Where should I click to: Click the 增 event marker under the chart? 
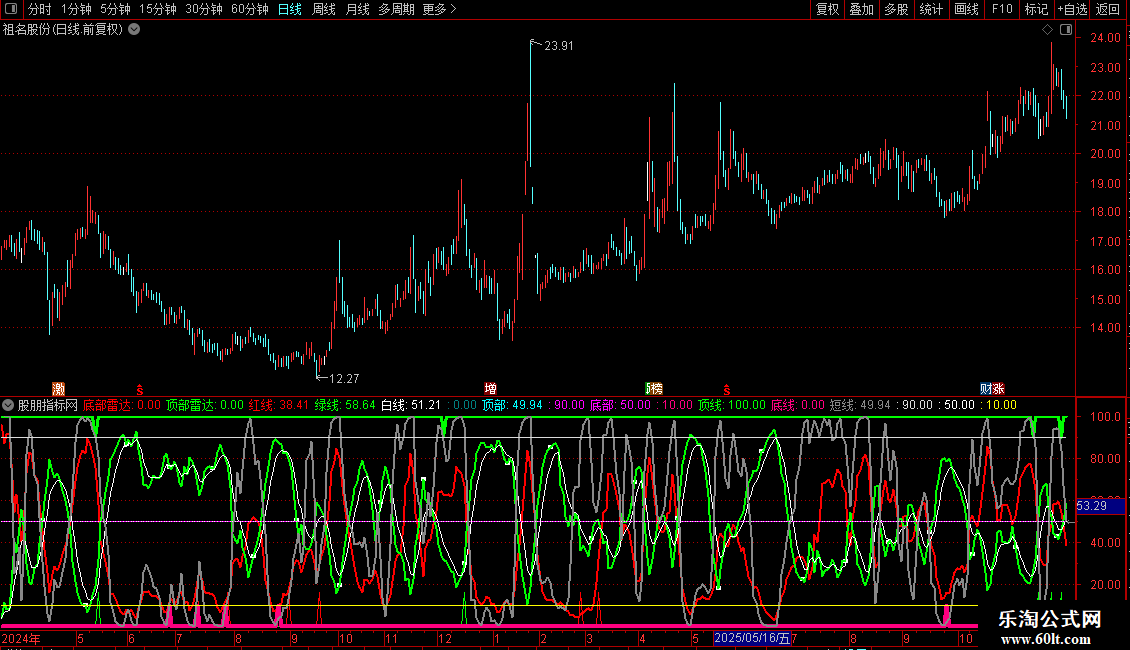click(490, 388)
